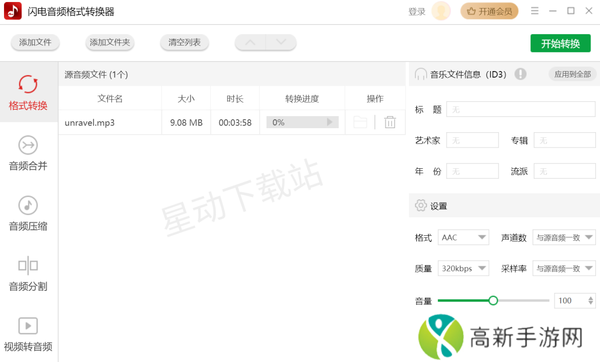
Task: Click the 添加文件夹 add folder button
Action: (110, 42)
